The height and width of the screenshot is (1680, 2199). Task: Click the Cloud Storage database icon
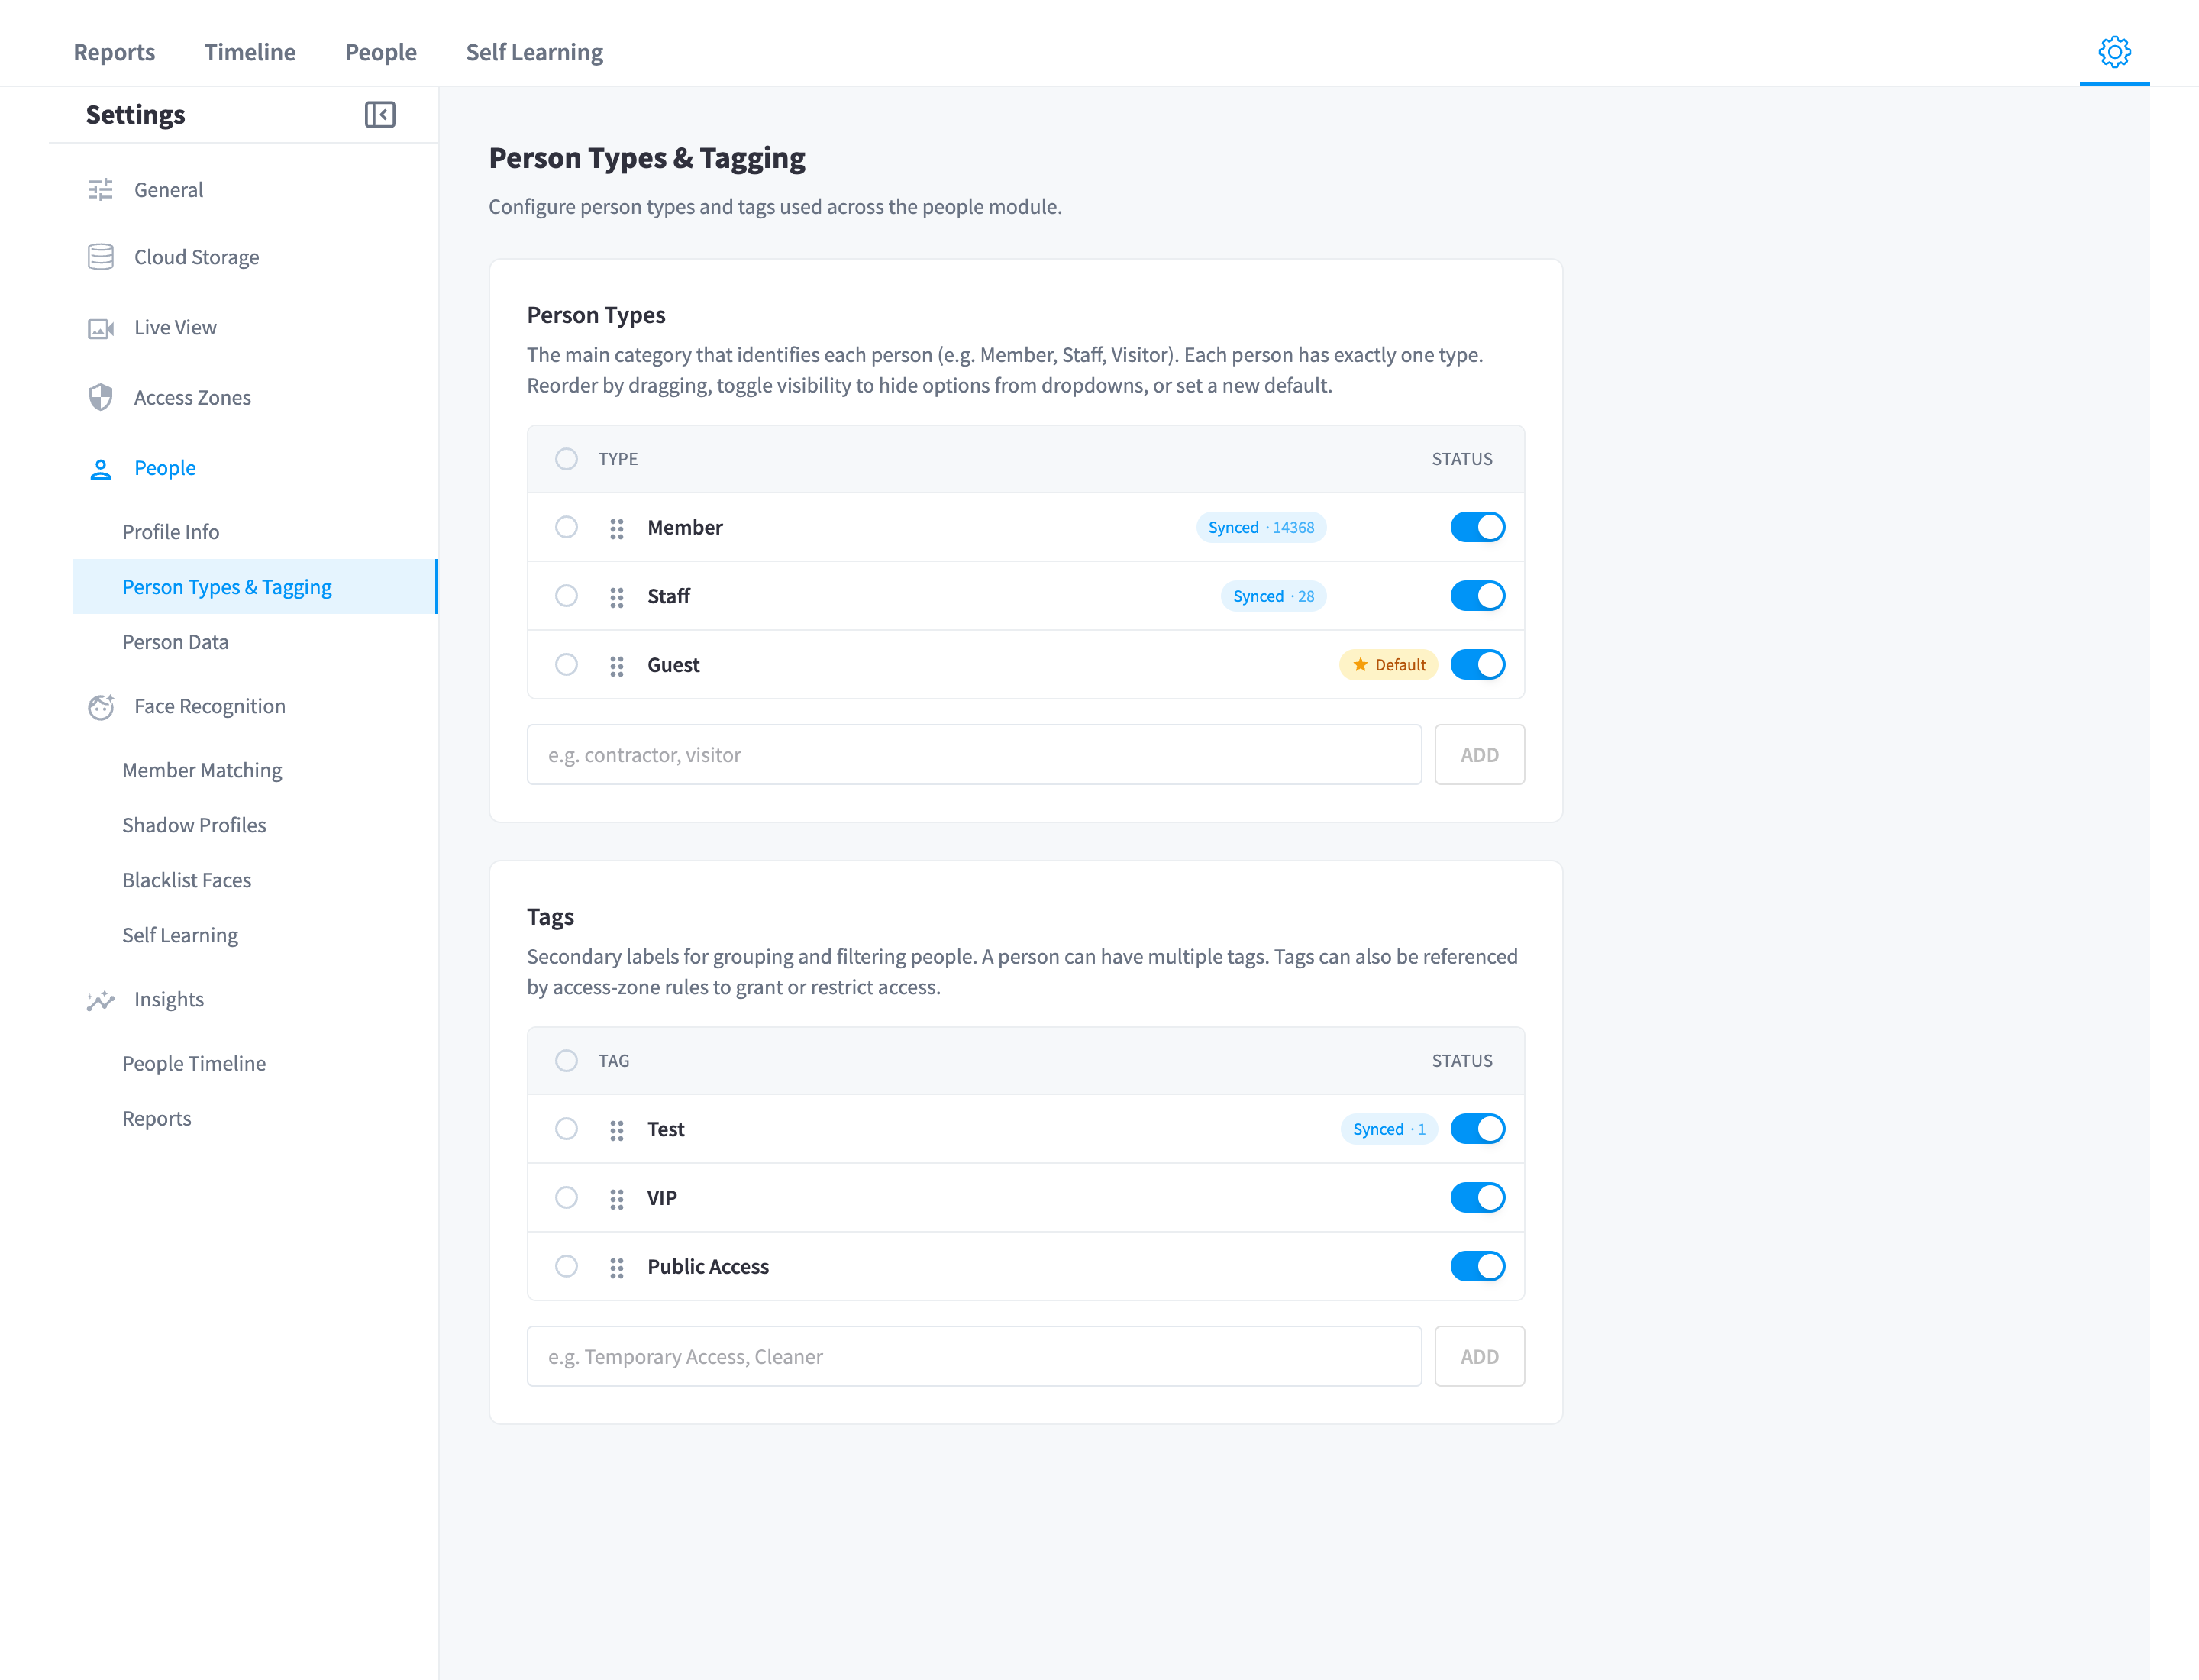coord(101,257)
